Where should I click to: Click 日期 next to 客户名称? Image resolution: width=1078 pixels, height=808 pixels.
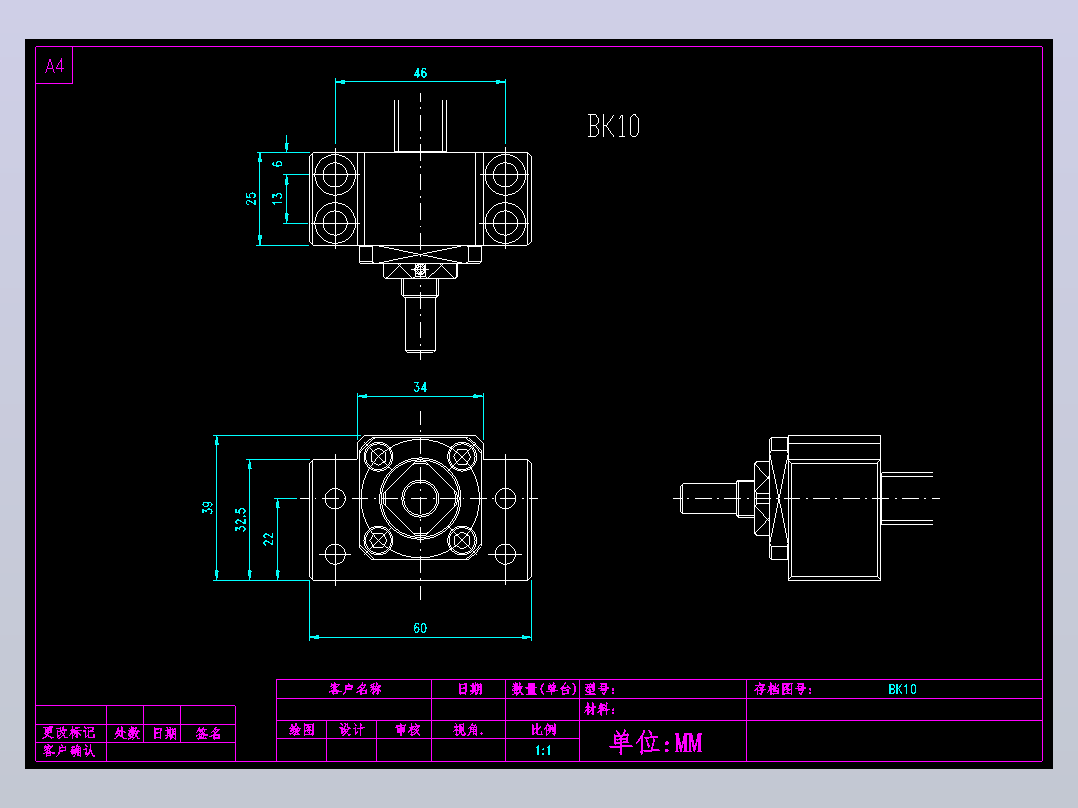pyautogui.click(x=470, y=689)
